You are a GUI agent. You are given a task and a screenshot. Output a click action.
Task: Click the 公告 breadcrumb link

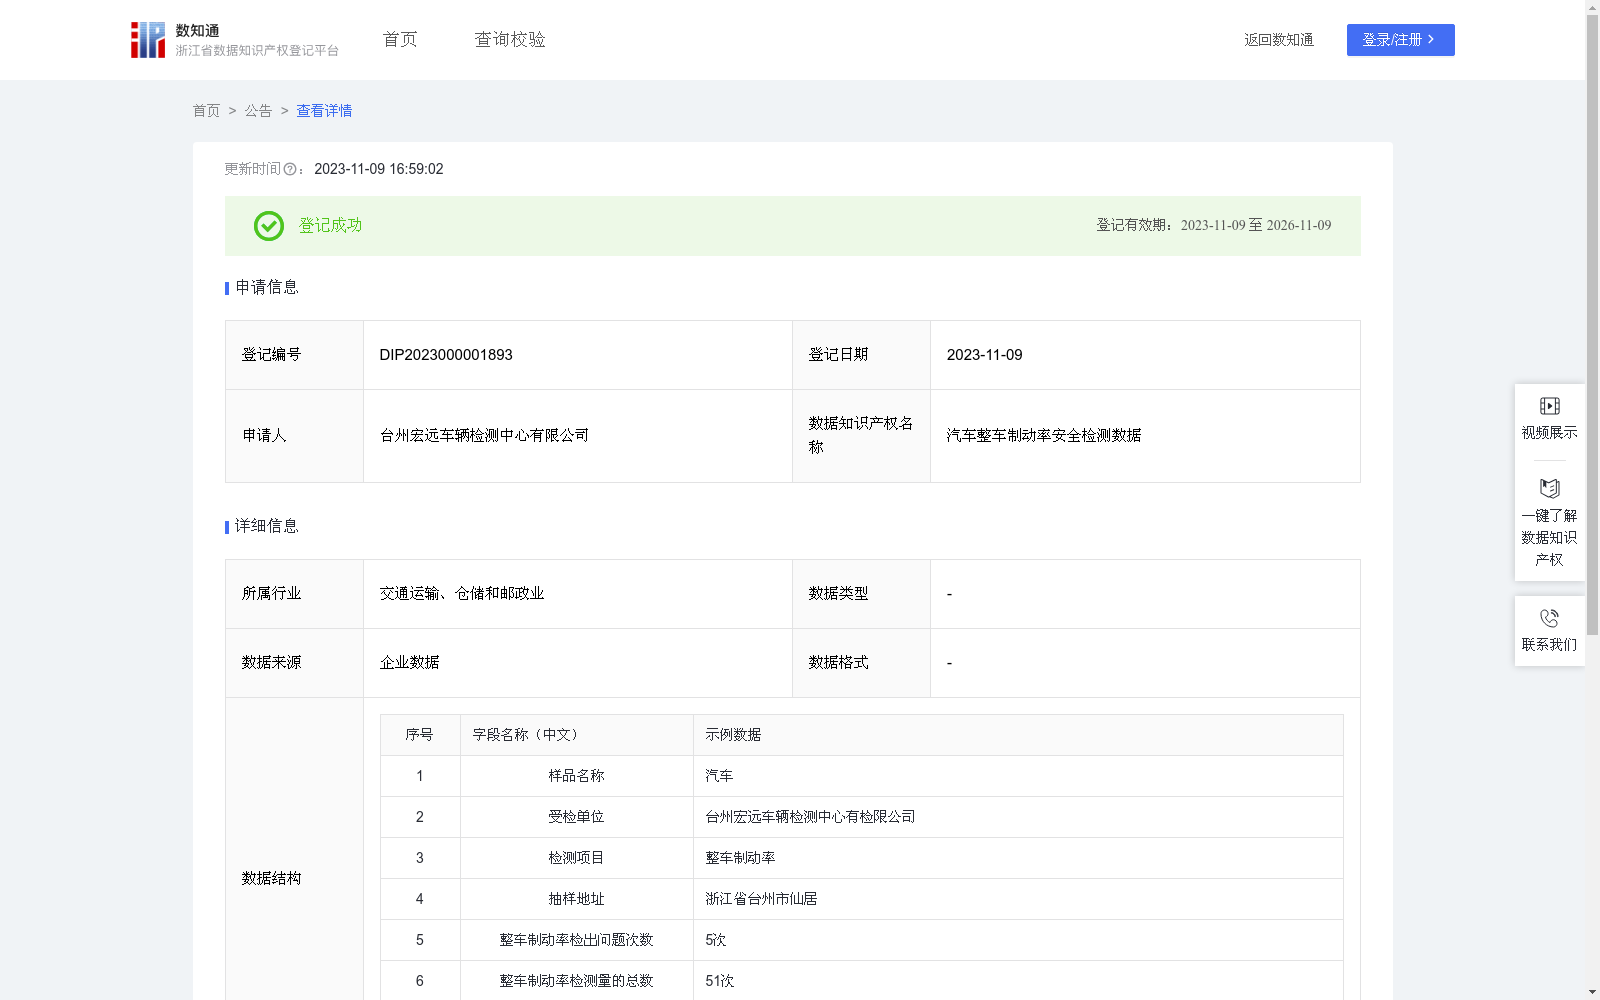pyautogui.click(x=258, y=111)
